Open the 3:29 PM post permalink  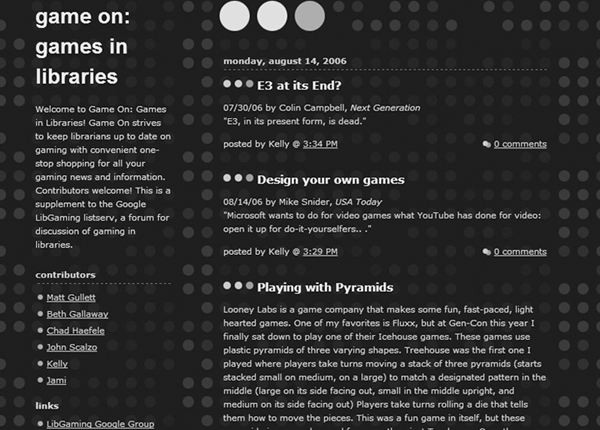tap(320, 251)
